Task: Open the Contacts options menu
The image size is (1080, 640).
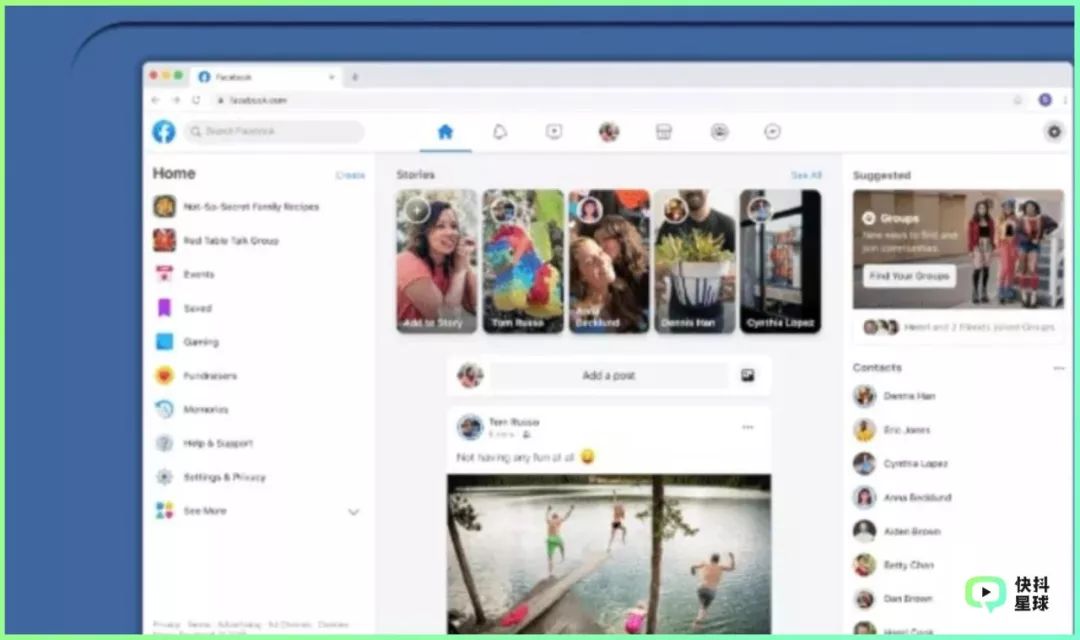Action: click(1059, 368)
